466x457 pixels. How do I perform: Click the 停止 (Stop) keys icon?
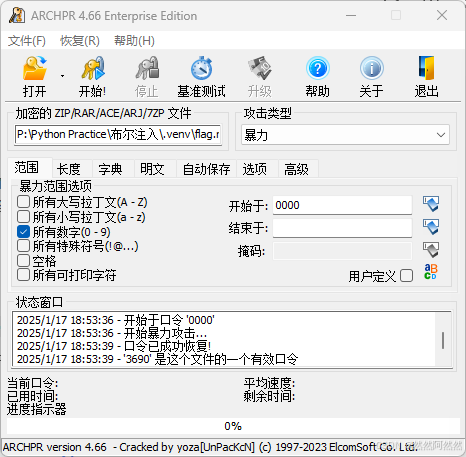(x=147, y=69)
